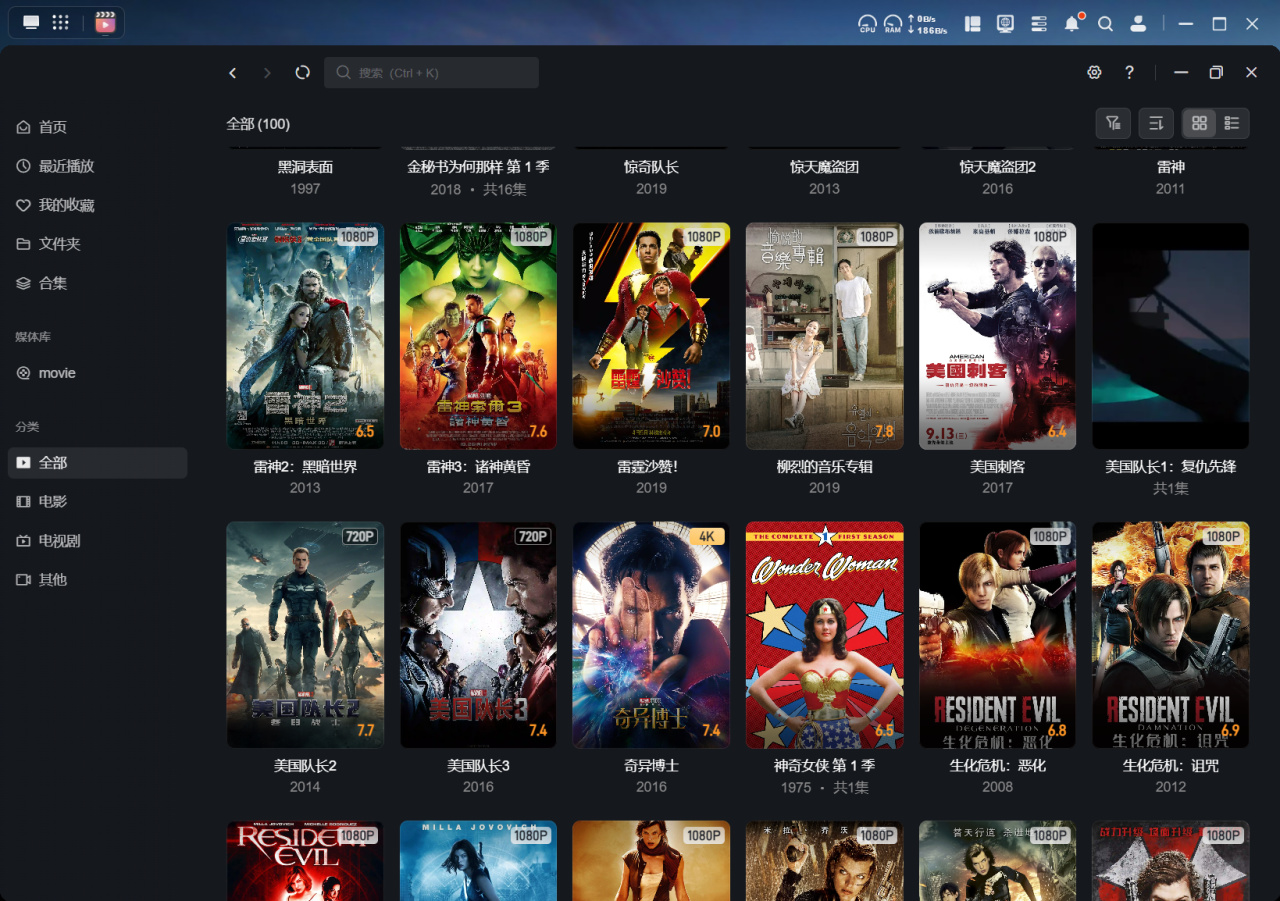This screenshot has height=901, width=1280.
Task: Open the filter options icon
Action: [1113, 123]
